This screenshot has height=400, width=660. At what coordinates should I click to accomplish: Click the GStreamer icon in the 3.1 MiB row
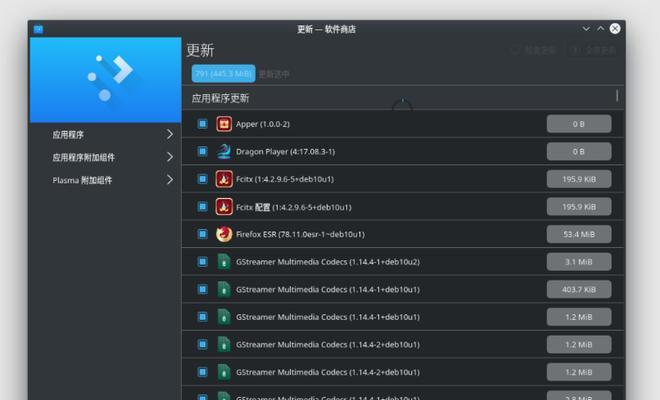pyautogui.click(x=224, y=262)
